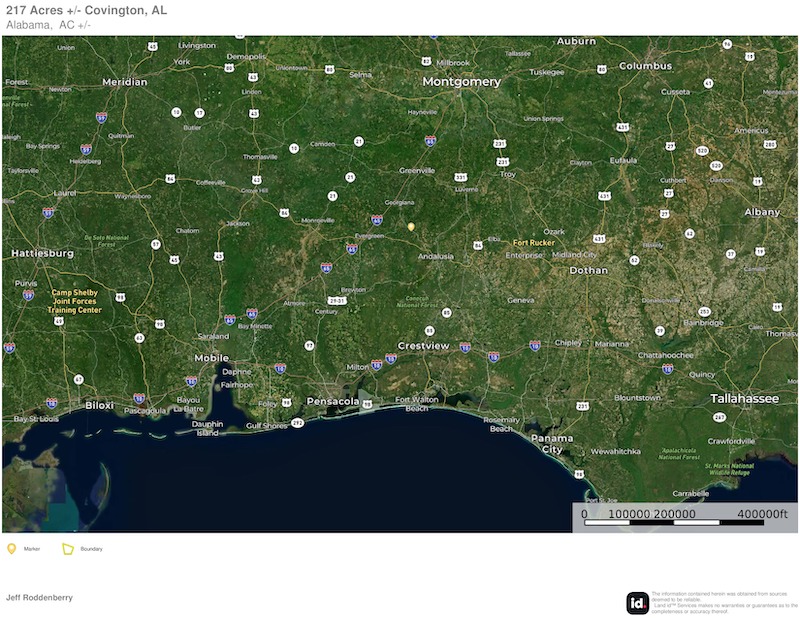
Task: Click the Mobile city label
Action: 211,357
